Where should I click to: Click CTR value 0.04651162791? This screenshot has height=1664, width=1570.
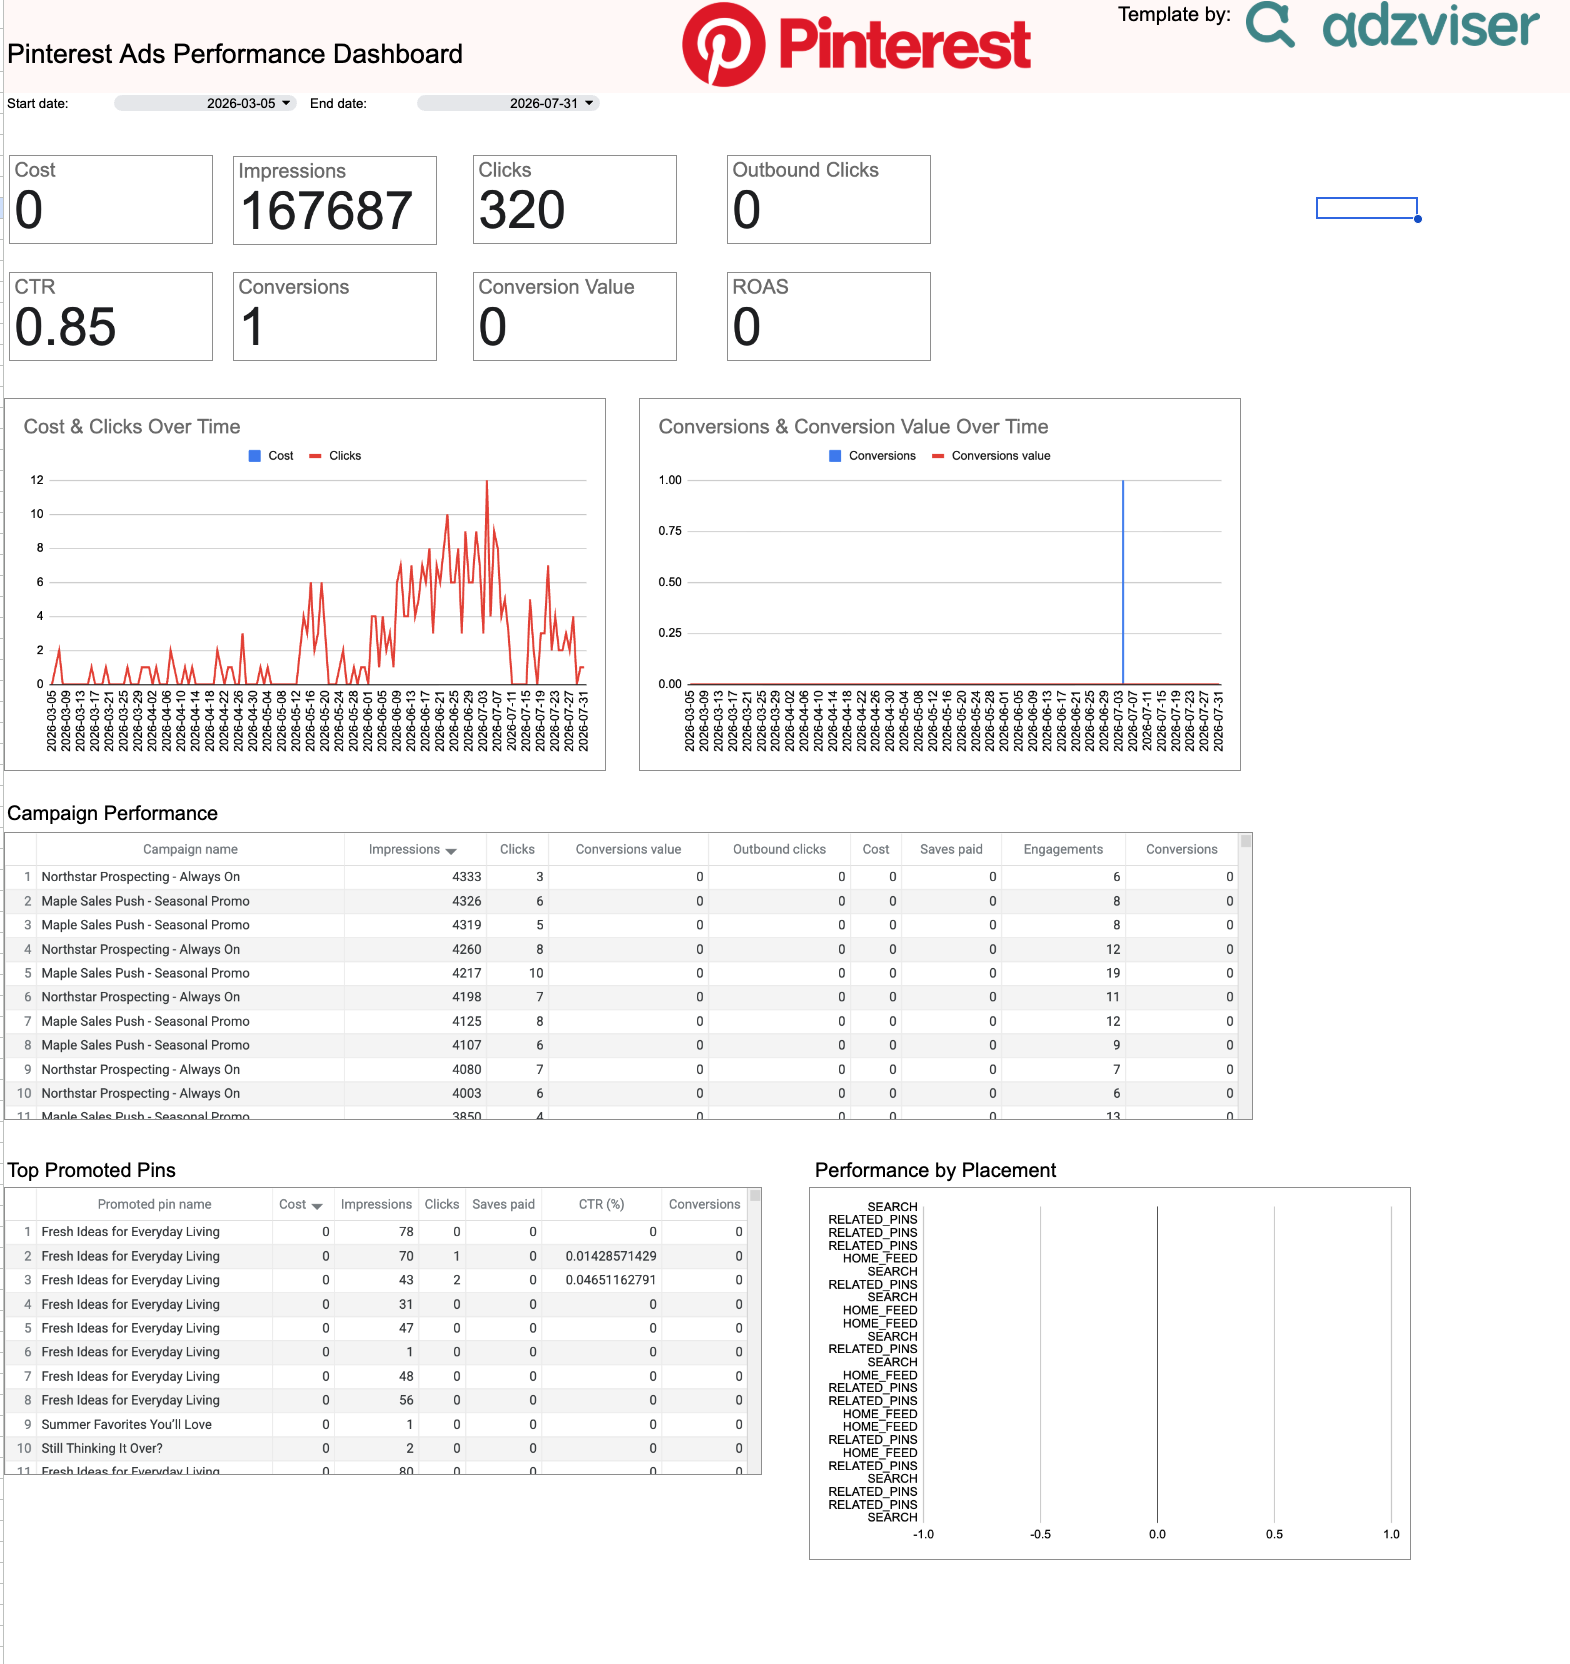click(611, 1280)
